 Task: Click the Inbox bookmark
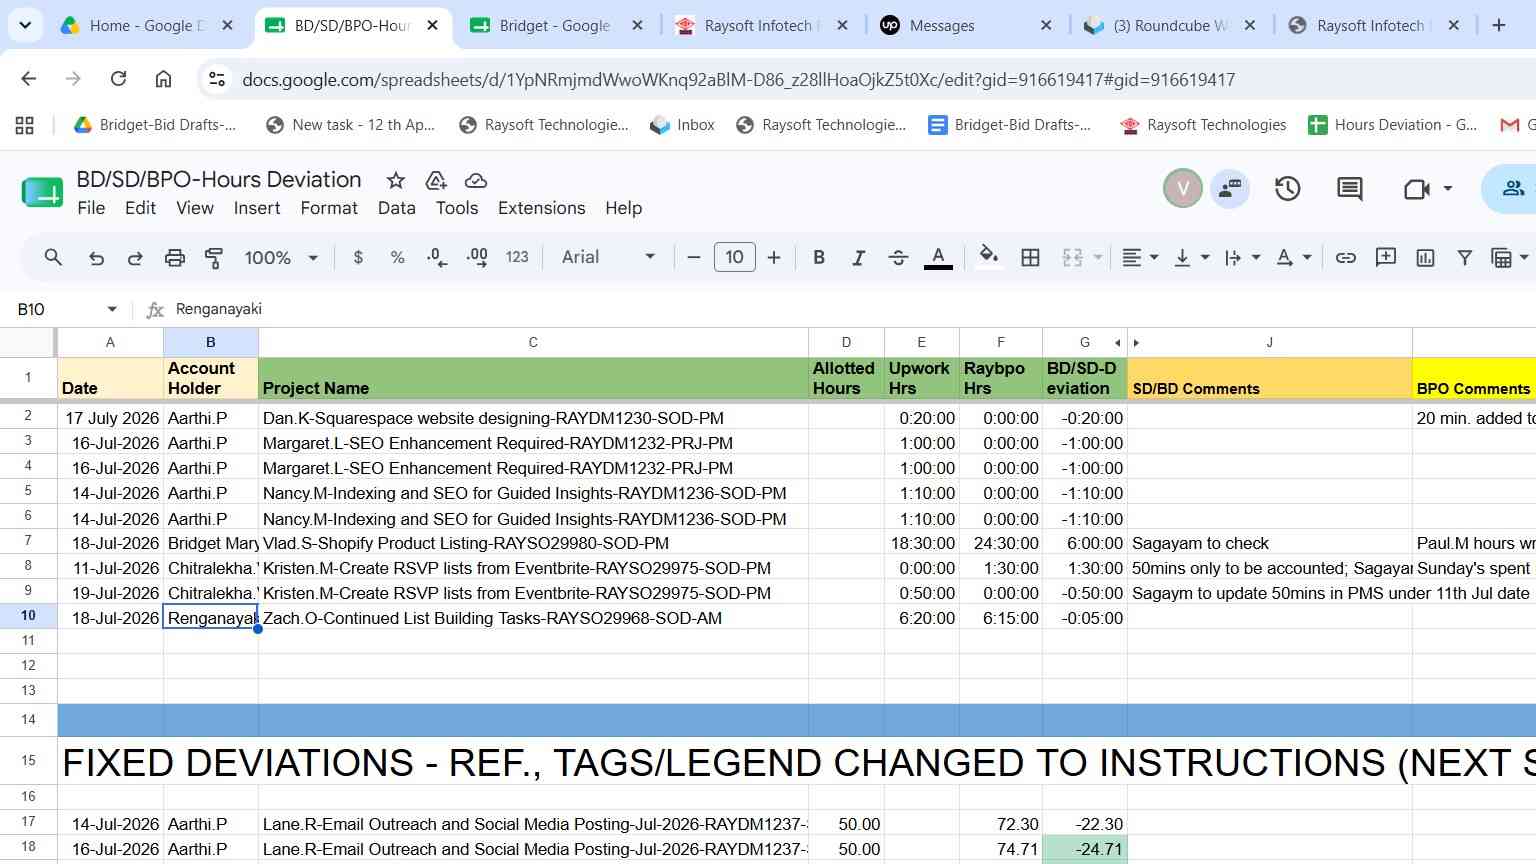coord(682,125)
